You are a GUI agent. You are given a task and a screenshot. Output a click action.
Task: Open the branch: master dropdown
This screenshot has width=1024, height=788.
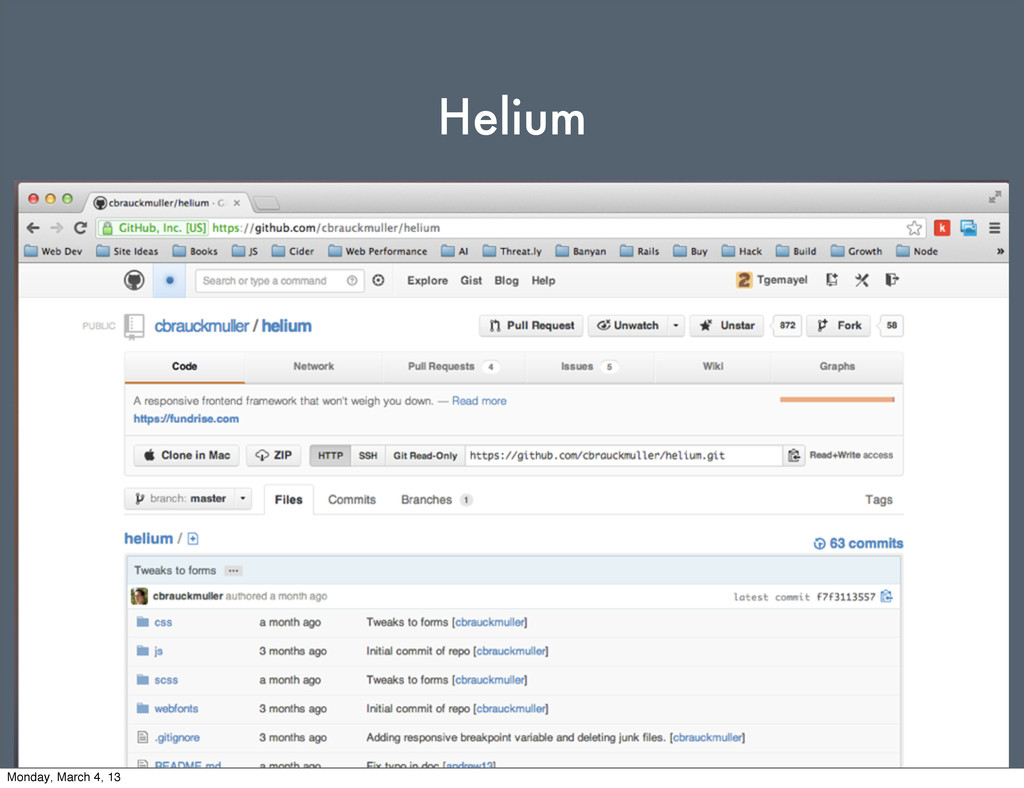point(188,498)
